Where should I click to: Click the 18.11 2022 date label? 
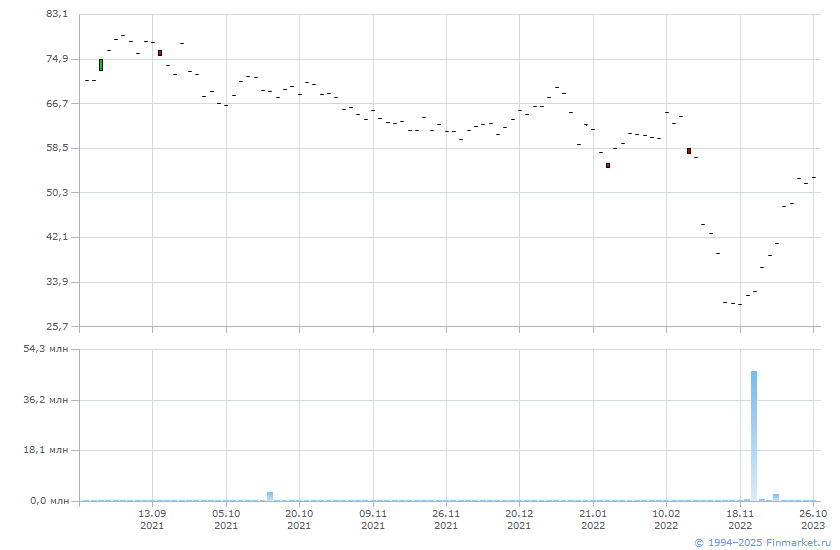(x=740, y=519)
